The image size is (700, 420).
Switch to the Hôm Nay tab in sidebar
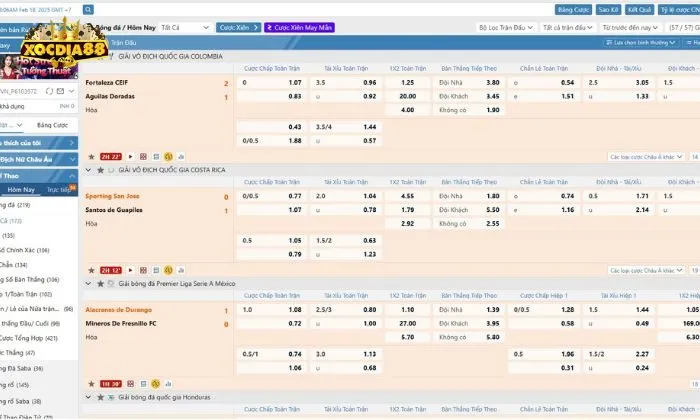21,189
